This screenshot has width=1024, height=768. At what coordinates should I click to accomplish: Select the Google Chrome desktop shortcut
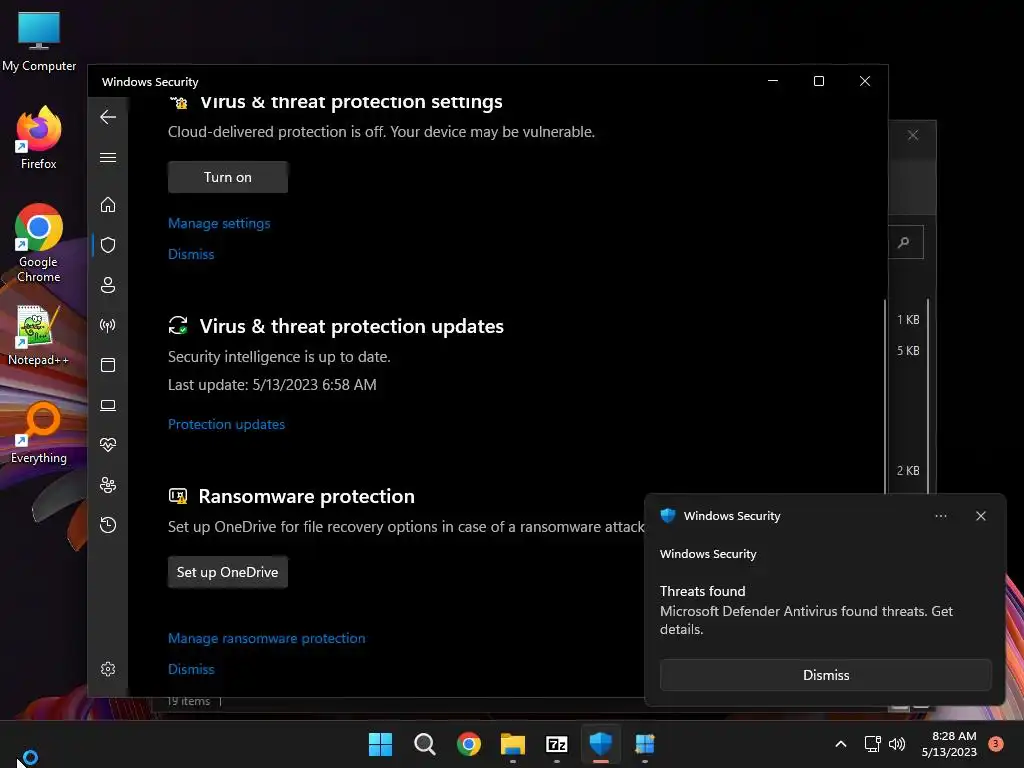click(39, 243)
